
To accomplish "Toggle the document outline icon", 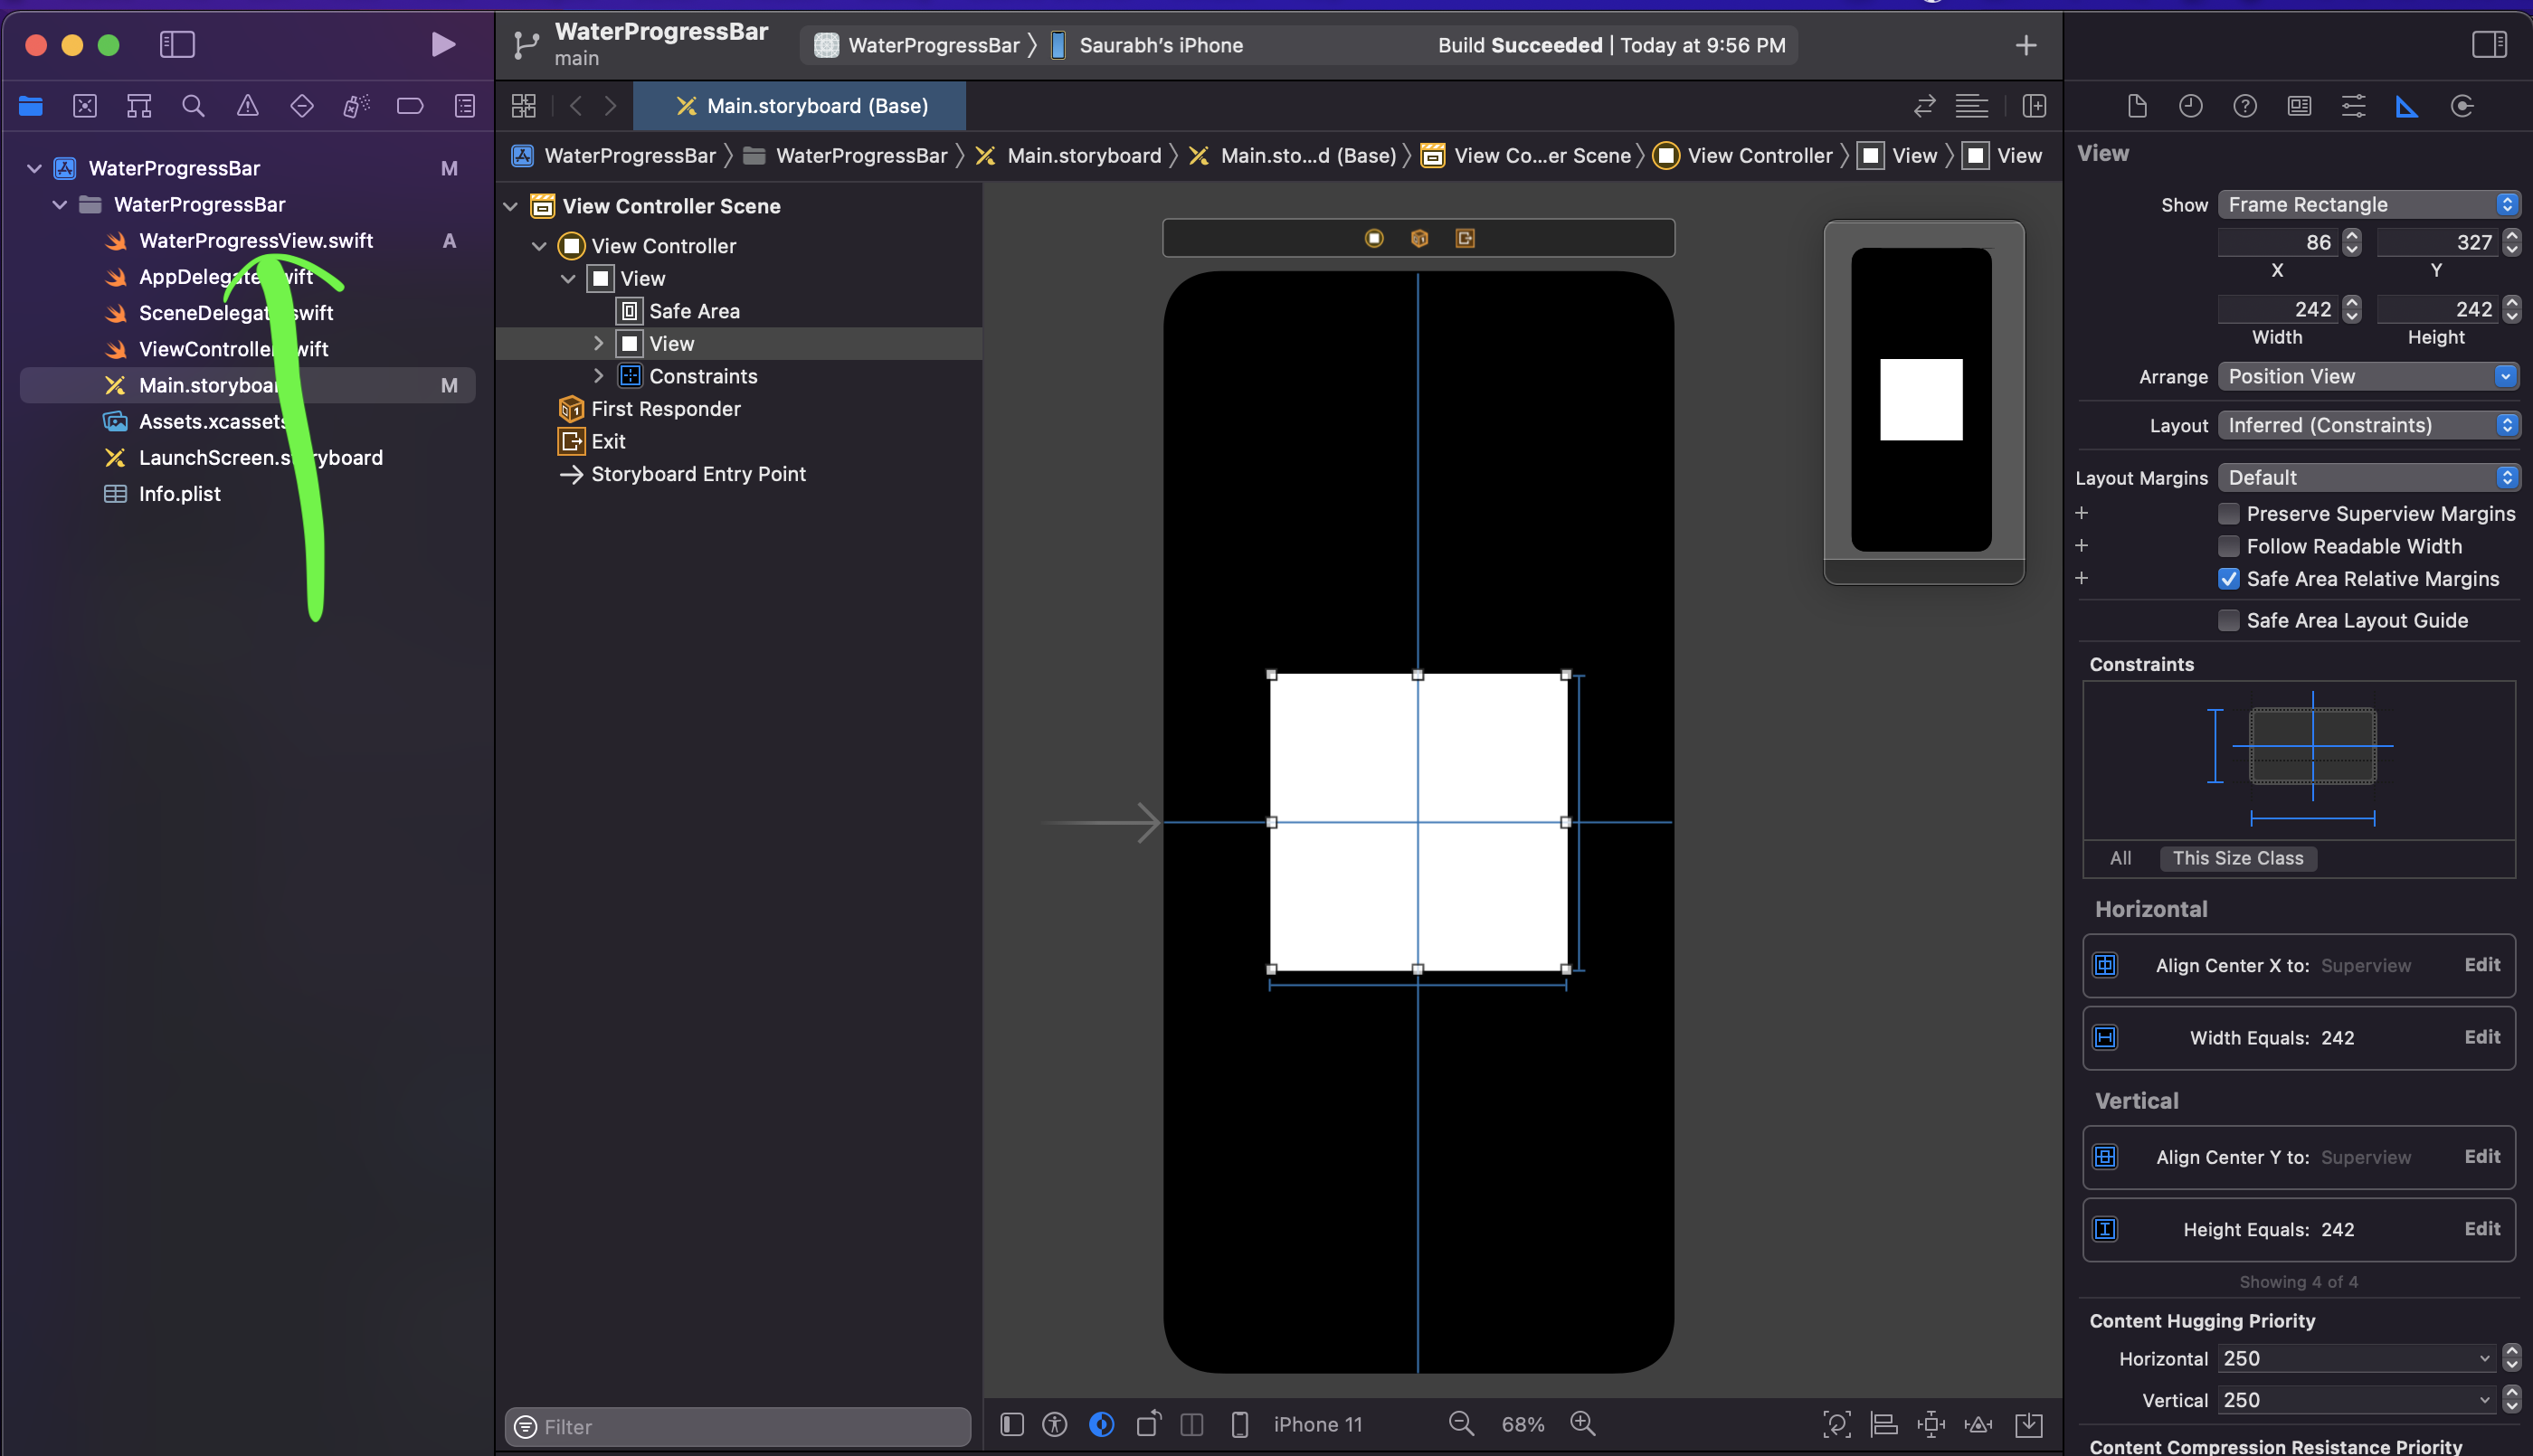I will coord(1012,1424).
